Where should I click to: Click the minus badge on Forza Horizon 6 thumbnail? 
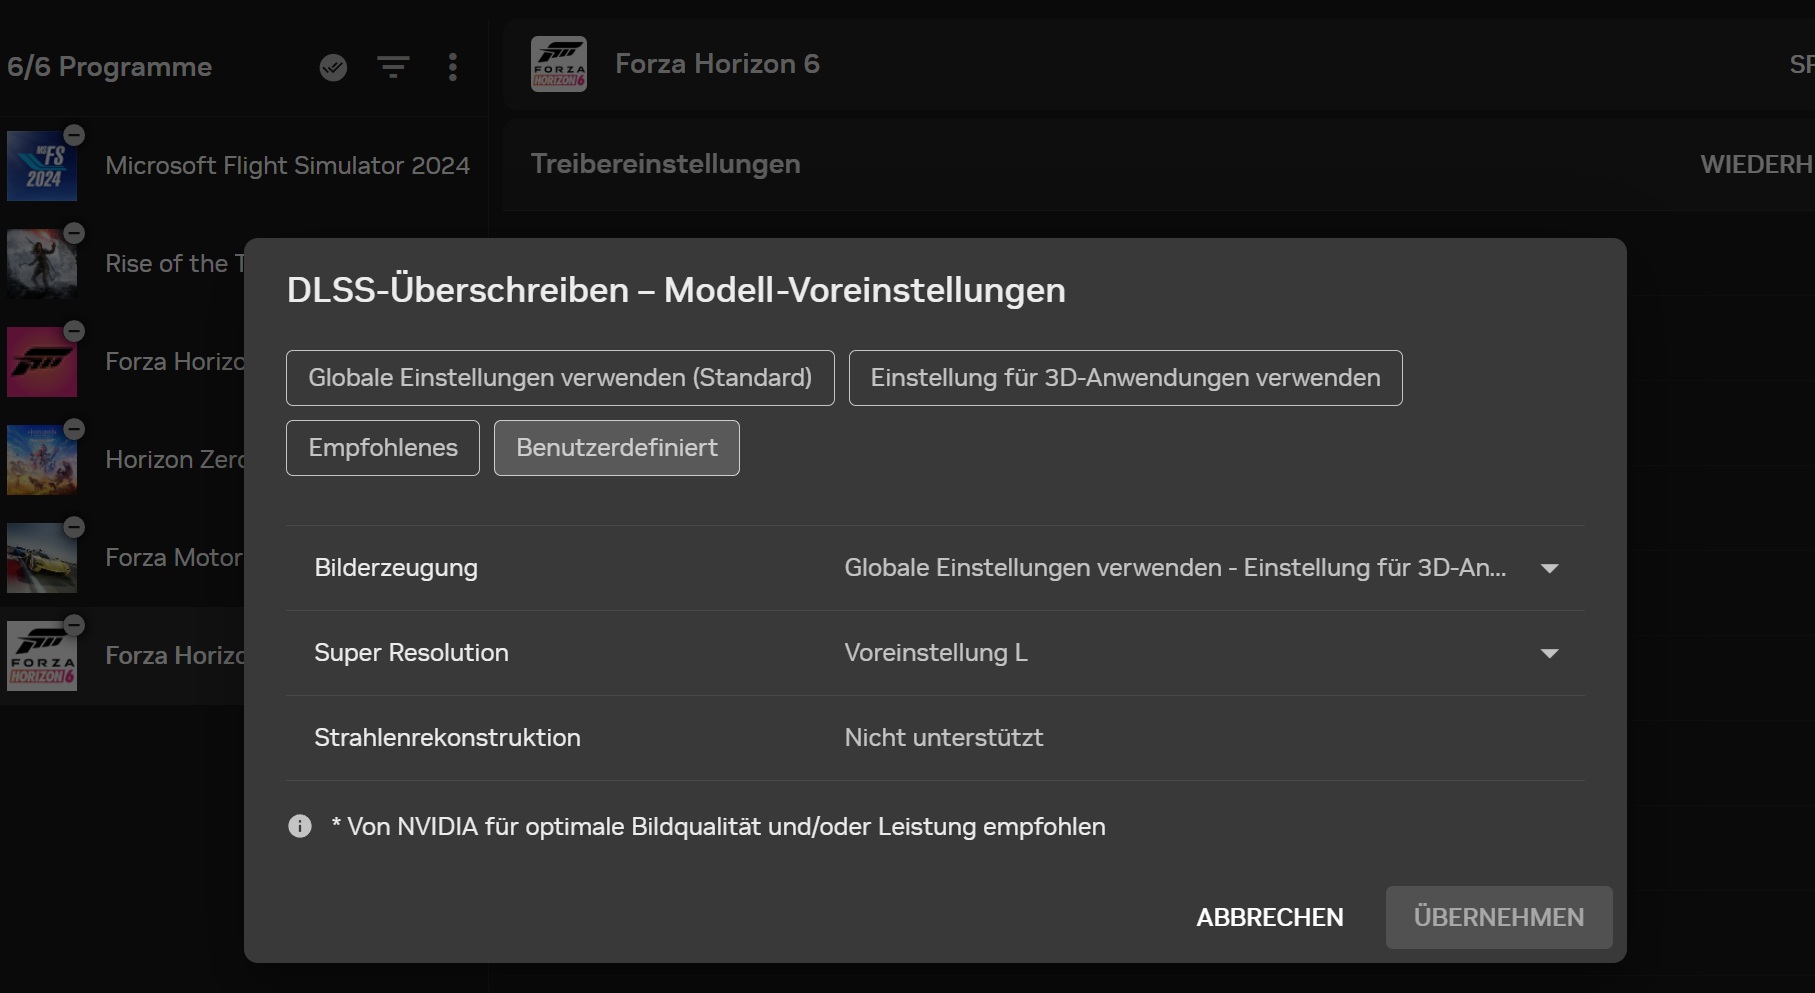(74, 625)
